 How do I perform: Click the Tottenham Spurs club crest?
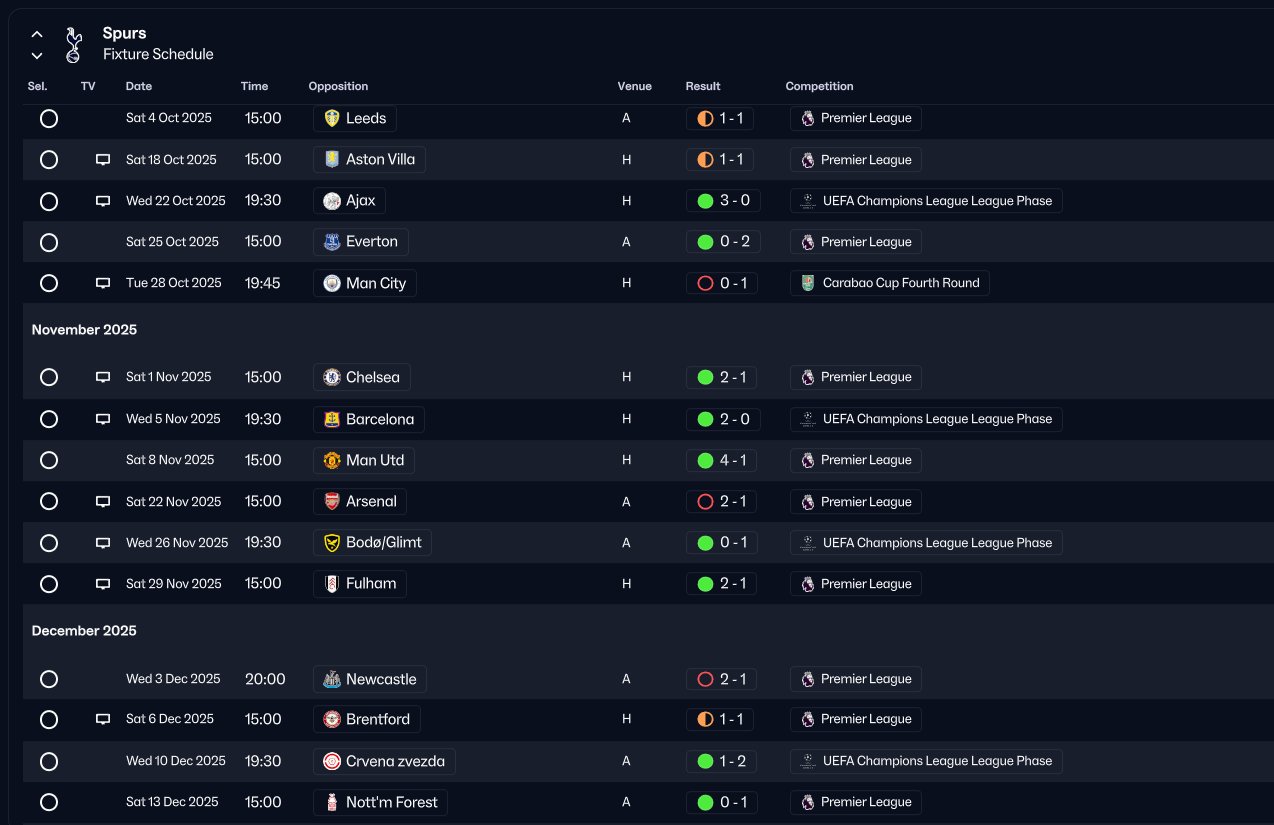(x=72, y=45)
